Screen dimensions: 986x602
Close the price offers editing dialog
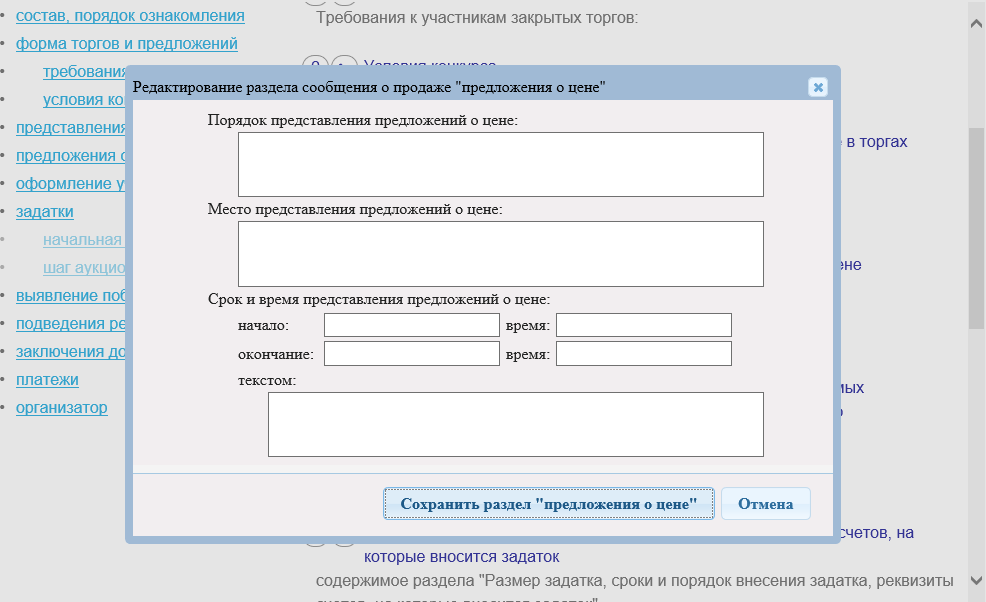[818, 87]
